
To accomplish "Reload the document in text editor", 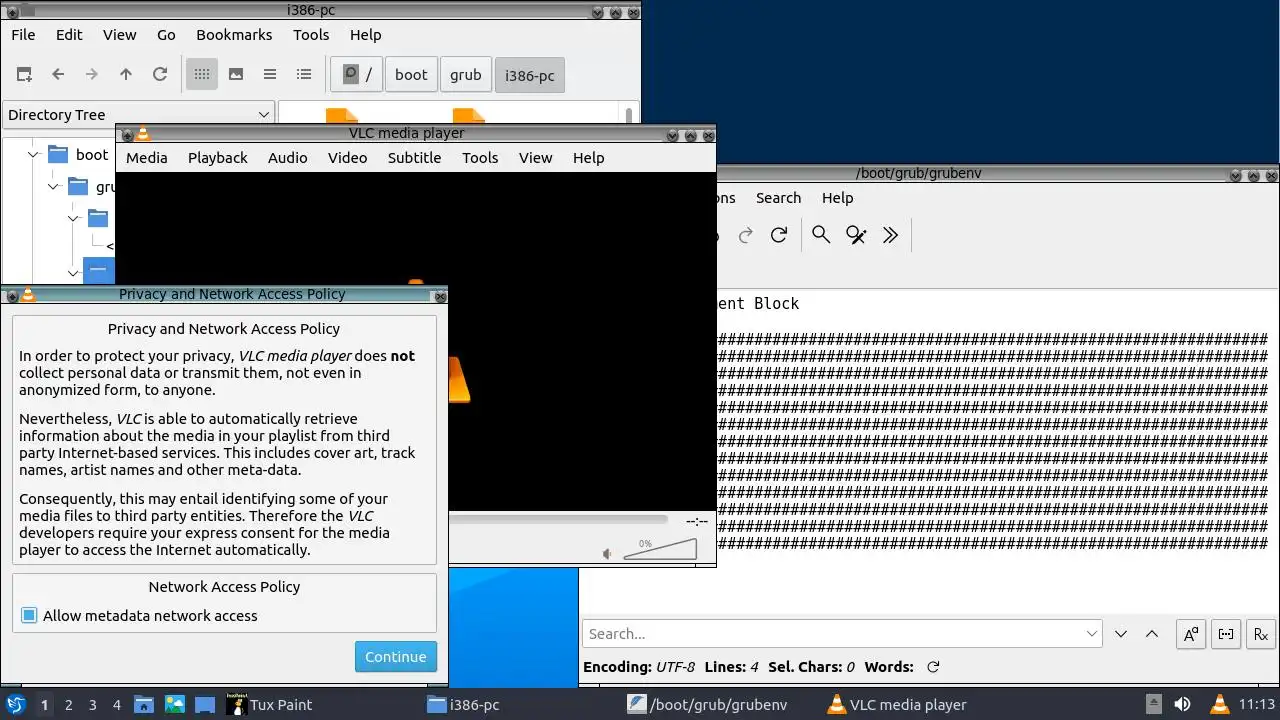I will click(x=779, y=235).
